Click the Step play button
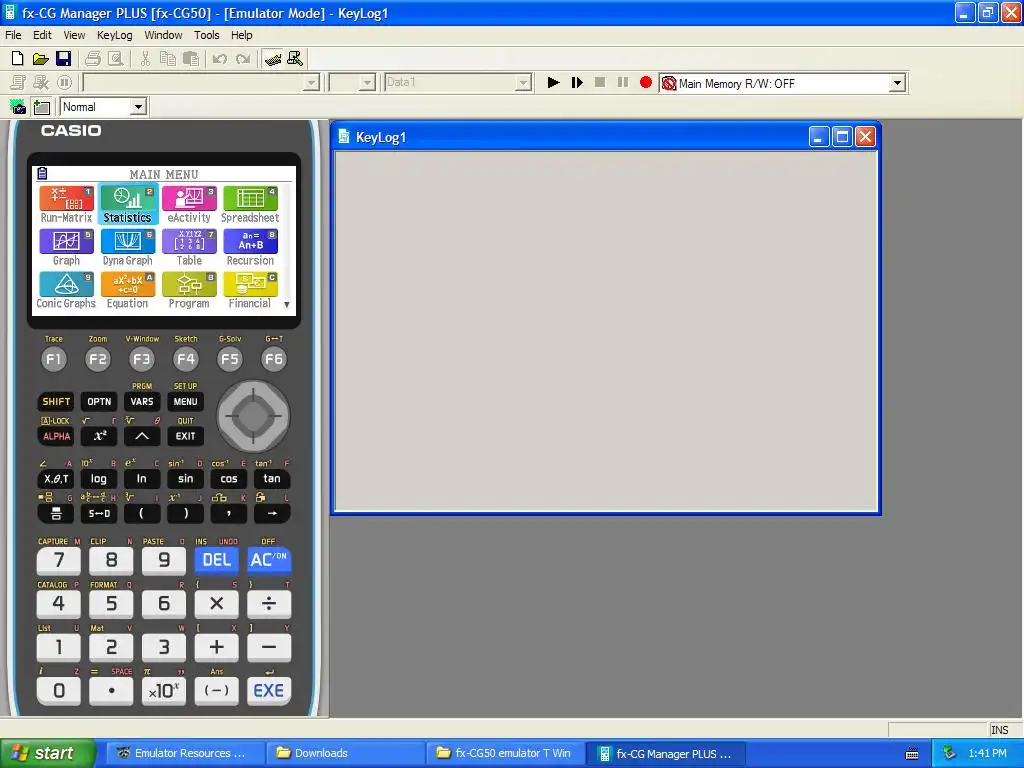Image resolution: width=1024 pixels, height=768 pixels. [x=577, y=82]
